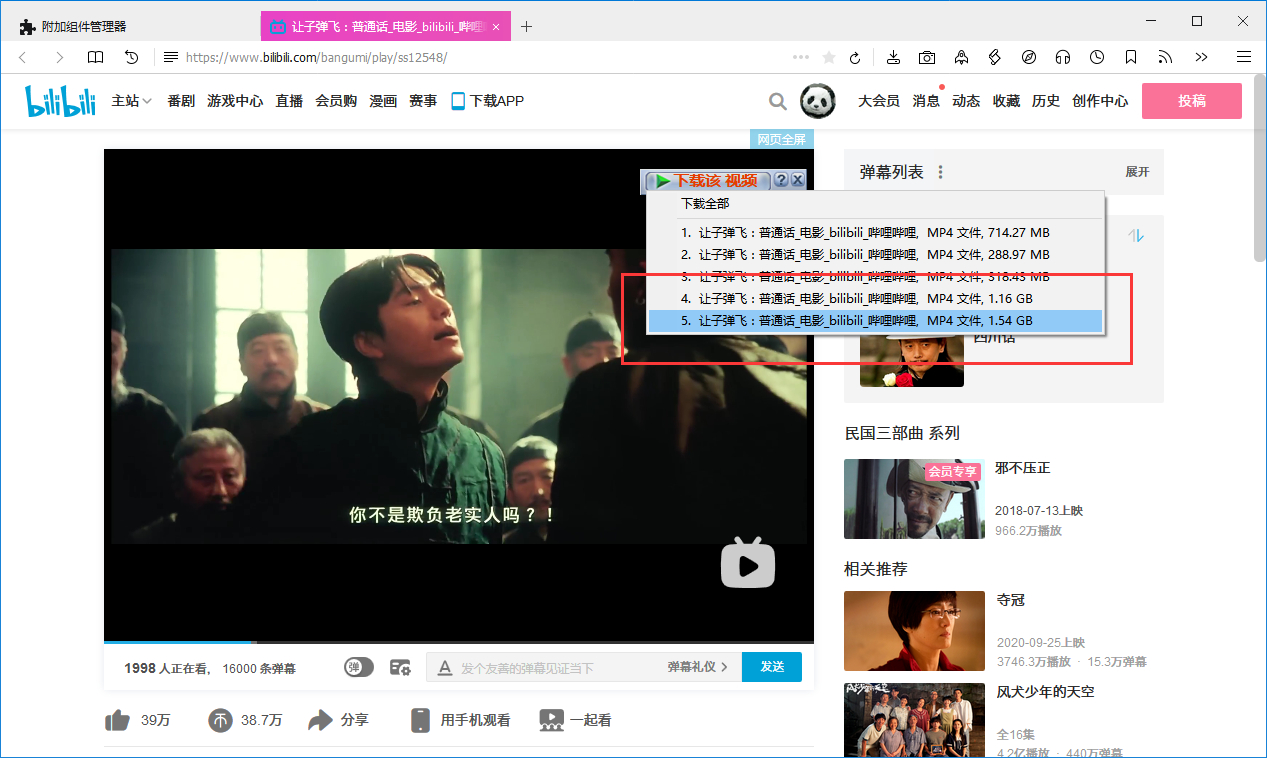
Task: Click 下载APP link
Action: [487, 101]
